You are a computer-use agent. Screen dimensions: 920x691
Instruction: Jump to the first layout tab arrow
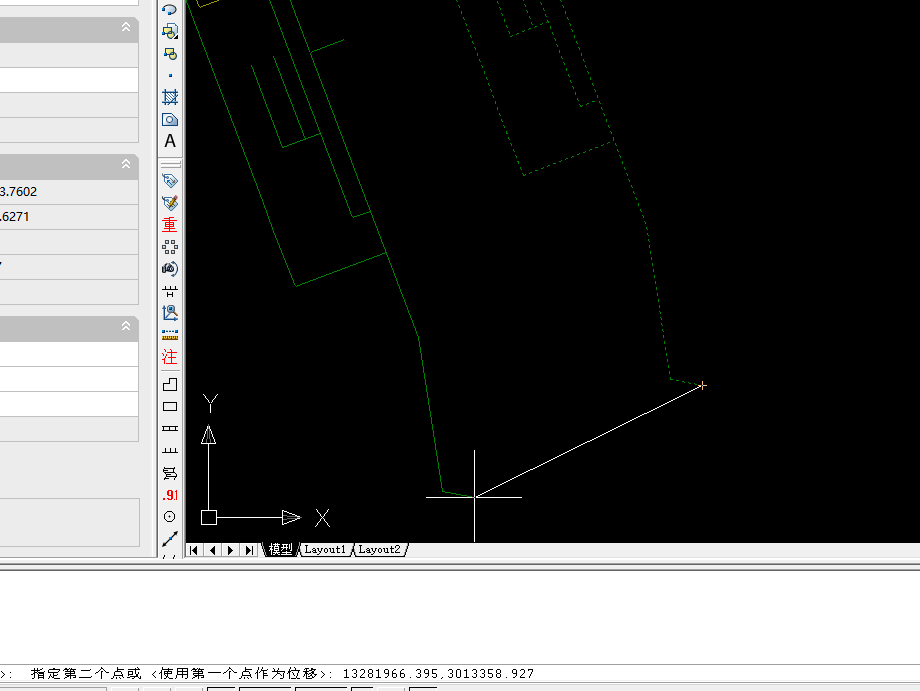click(194, 550)
